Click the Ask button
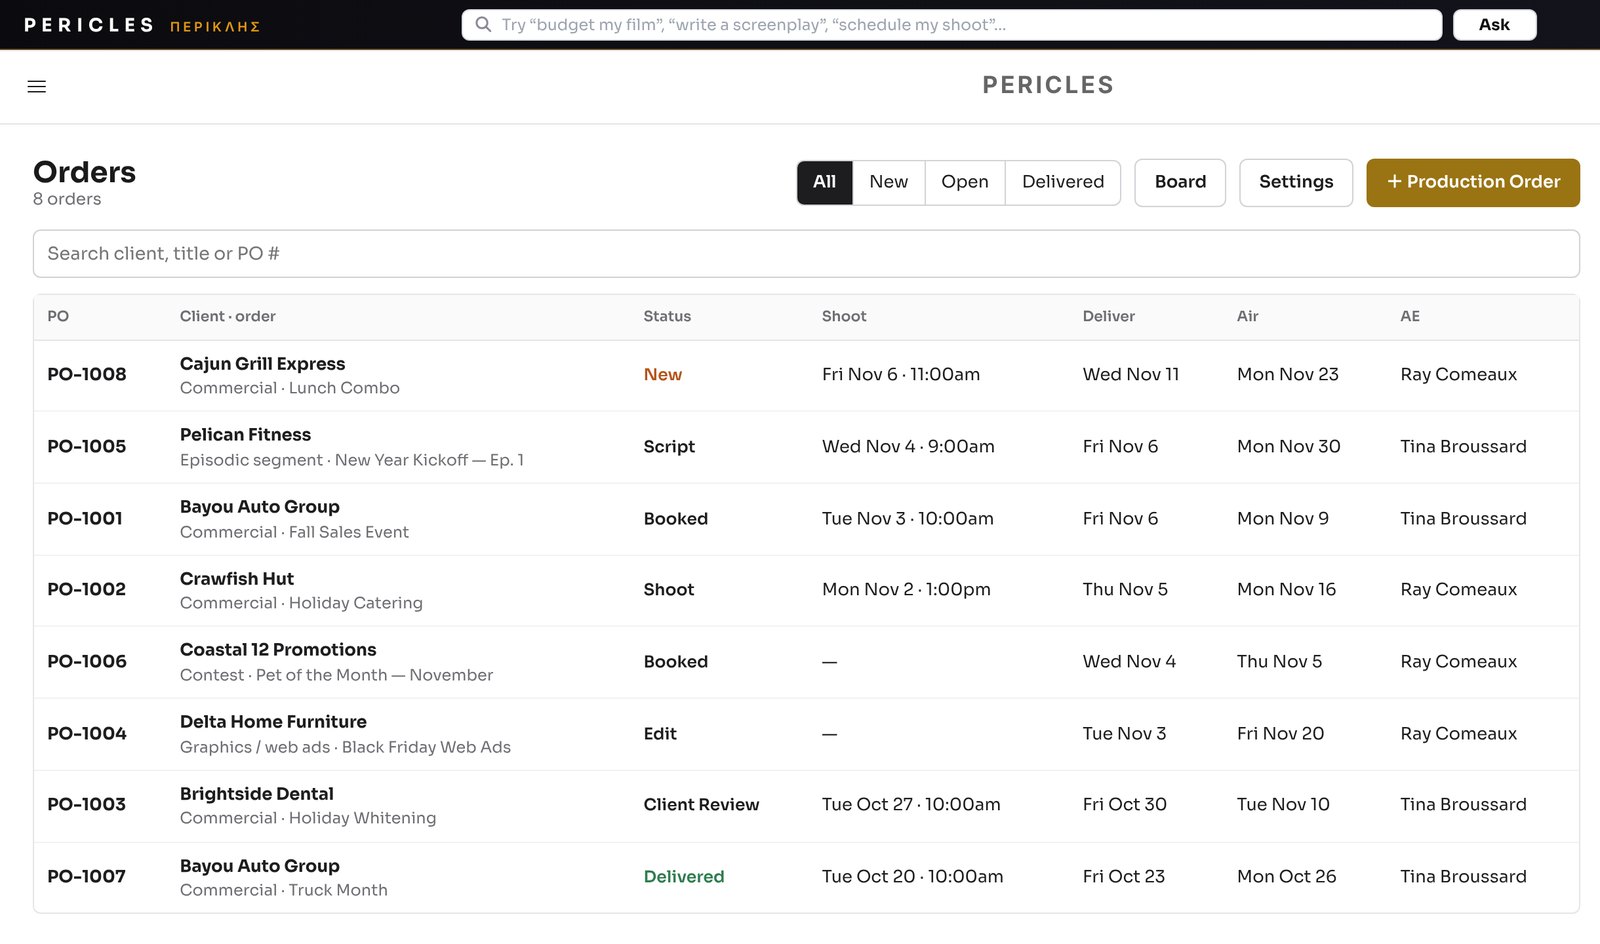The width and height of the screenshot is (1600, 944). coord(1494,25)
